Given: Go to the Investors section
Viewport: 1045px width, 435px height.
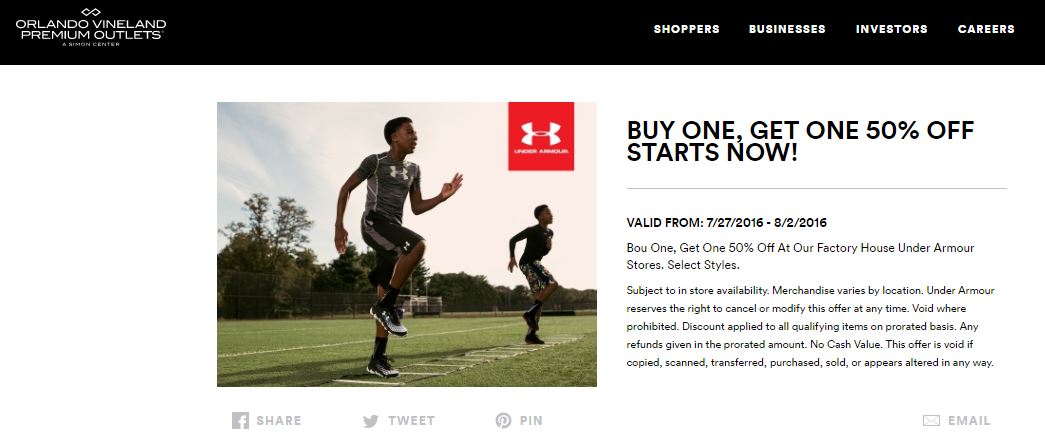Looking at the screenshot, I should (x=891, y=29).
